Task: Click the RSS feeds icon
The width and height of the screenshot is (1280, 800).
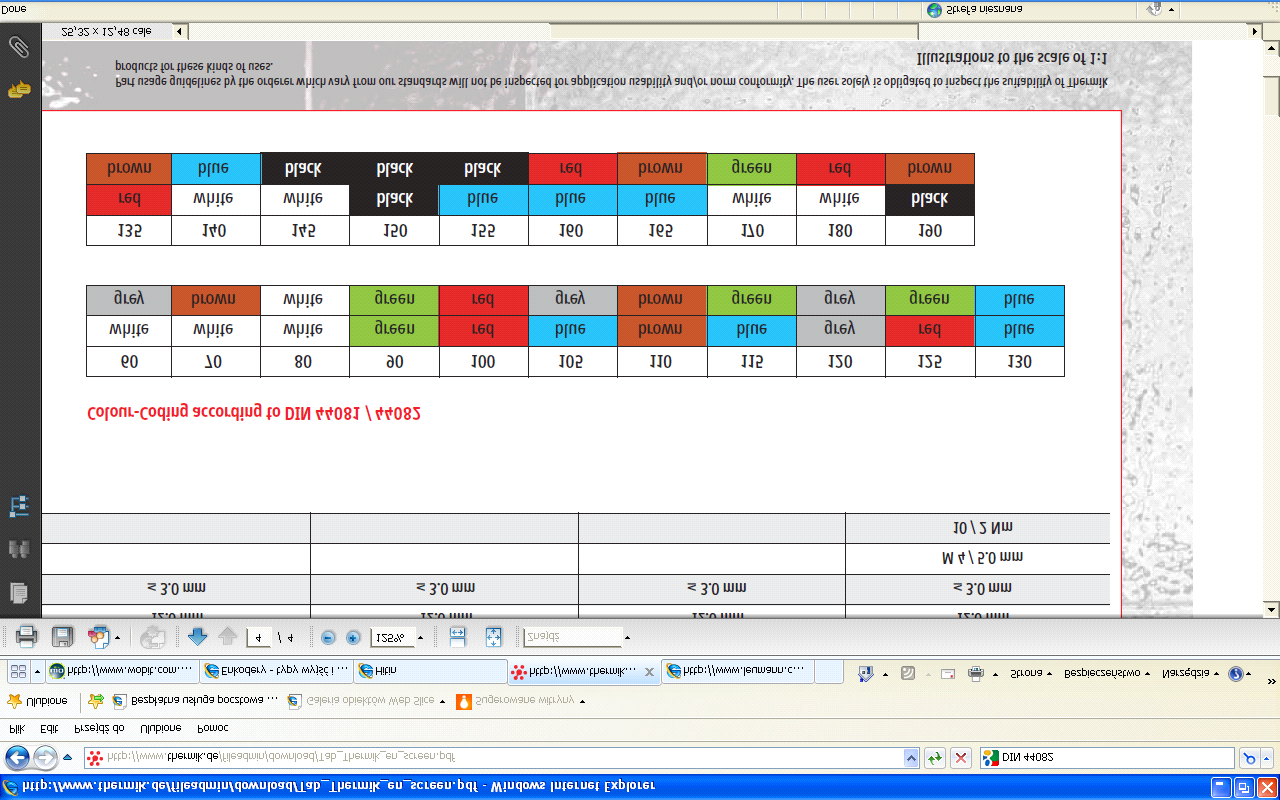Action: click(907, 673)
